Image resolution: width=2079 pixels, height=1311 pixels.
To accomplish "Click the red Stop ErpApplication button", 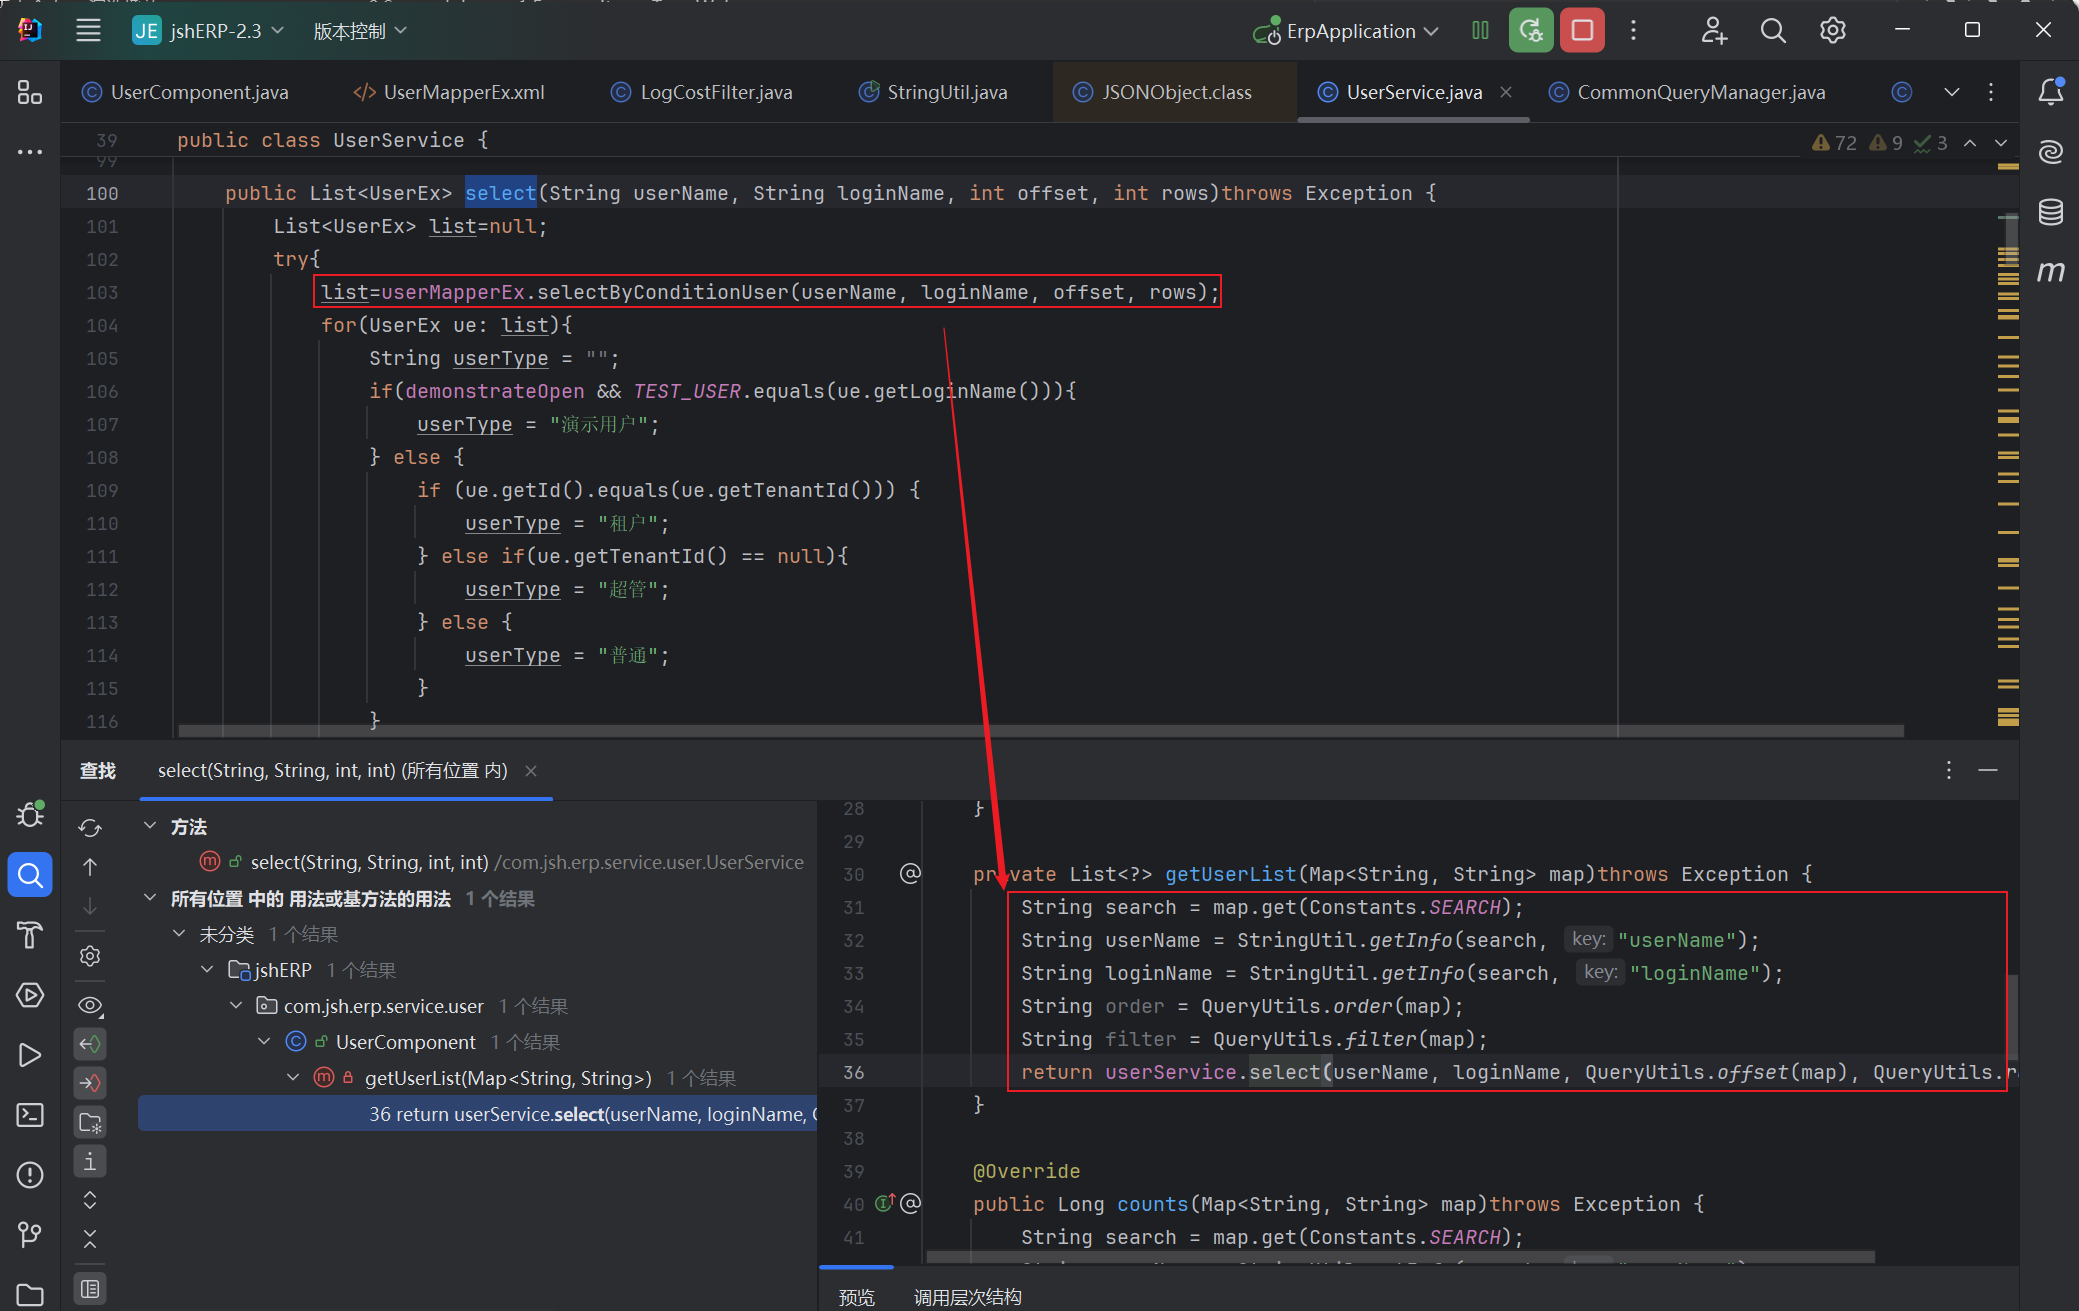I will (1582, 31).
